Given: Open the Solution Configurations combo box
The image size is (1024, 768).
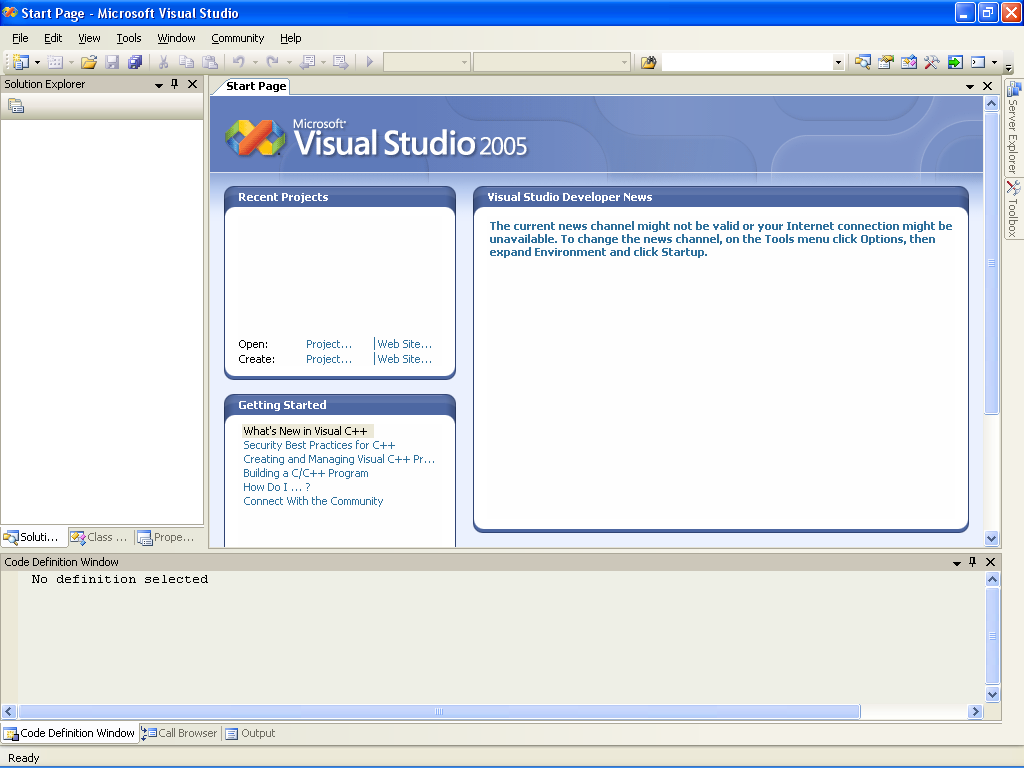Looking at the screenshot, I should pyautogui.click(x=426, y=62).
